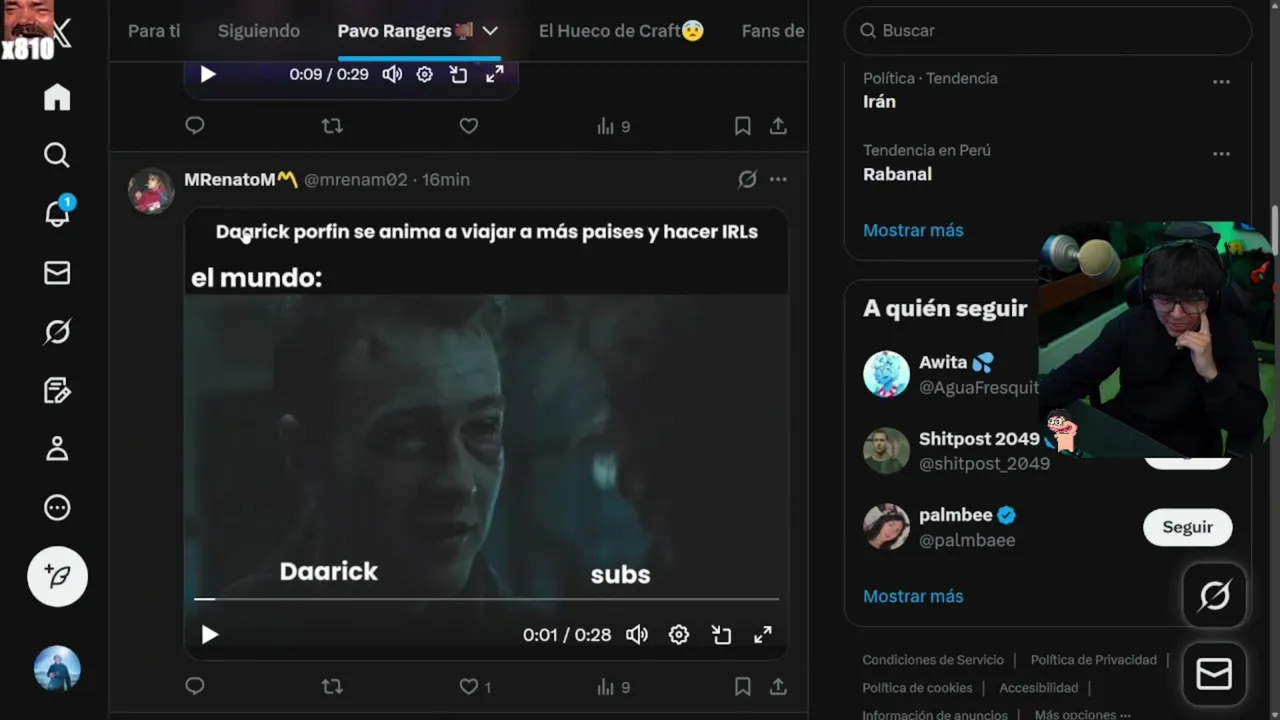View analytics of MRenatoM post
The height and width of the screenshot is (720, 1280).
(613, 687)
